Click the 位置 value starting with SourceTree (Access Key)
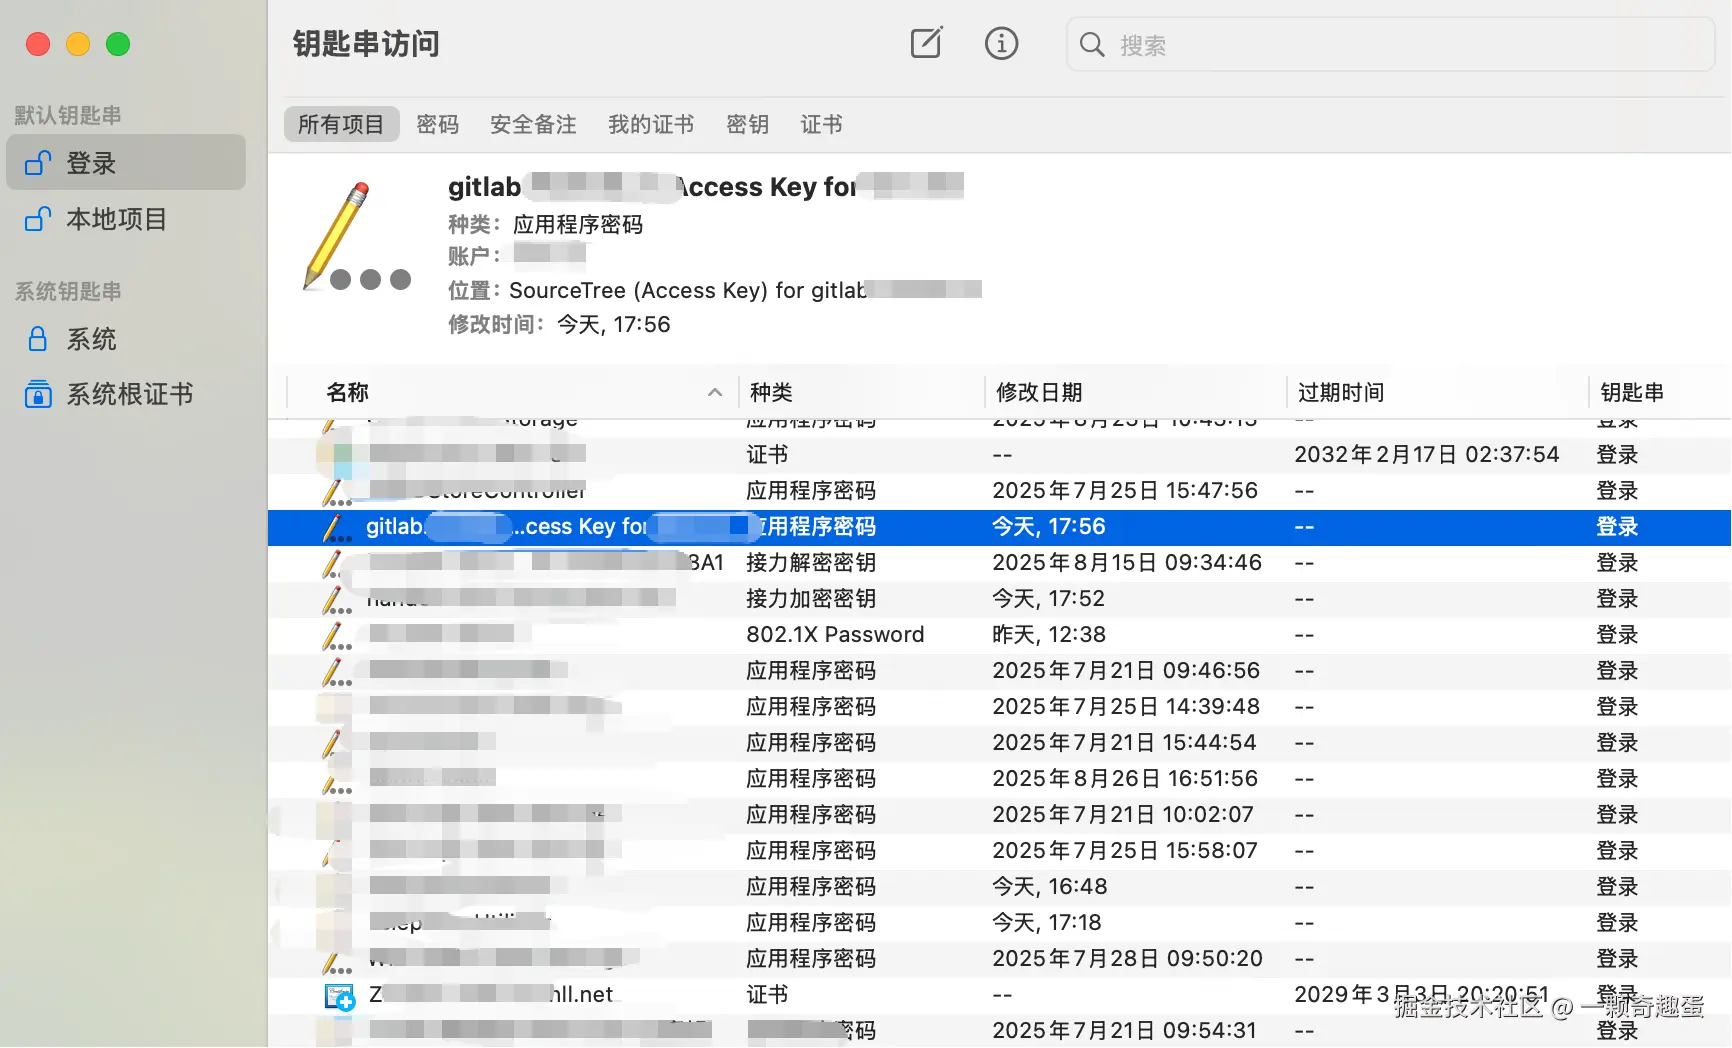Viewport: 1732px width, 1048px height. coord(745,290)
